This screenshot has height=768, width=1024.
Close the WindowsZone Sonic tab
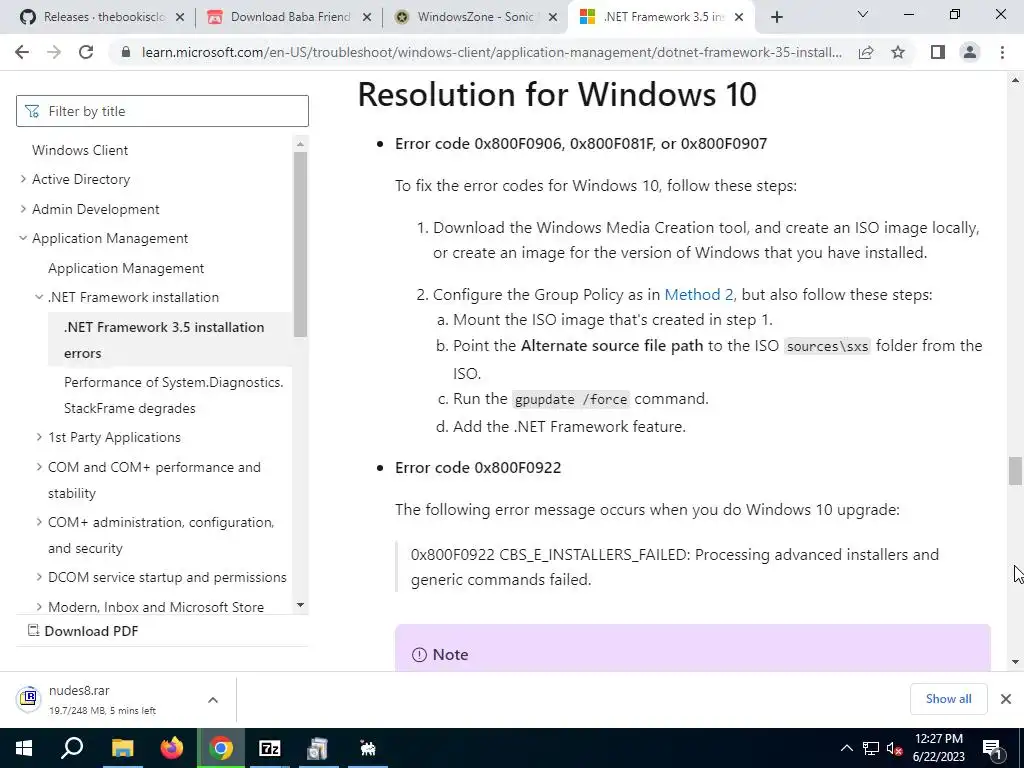point(553,17)
